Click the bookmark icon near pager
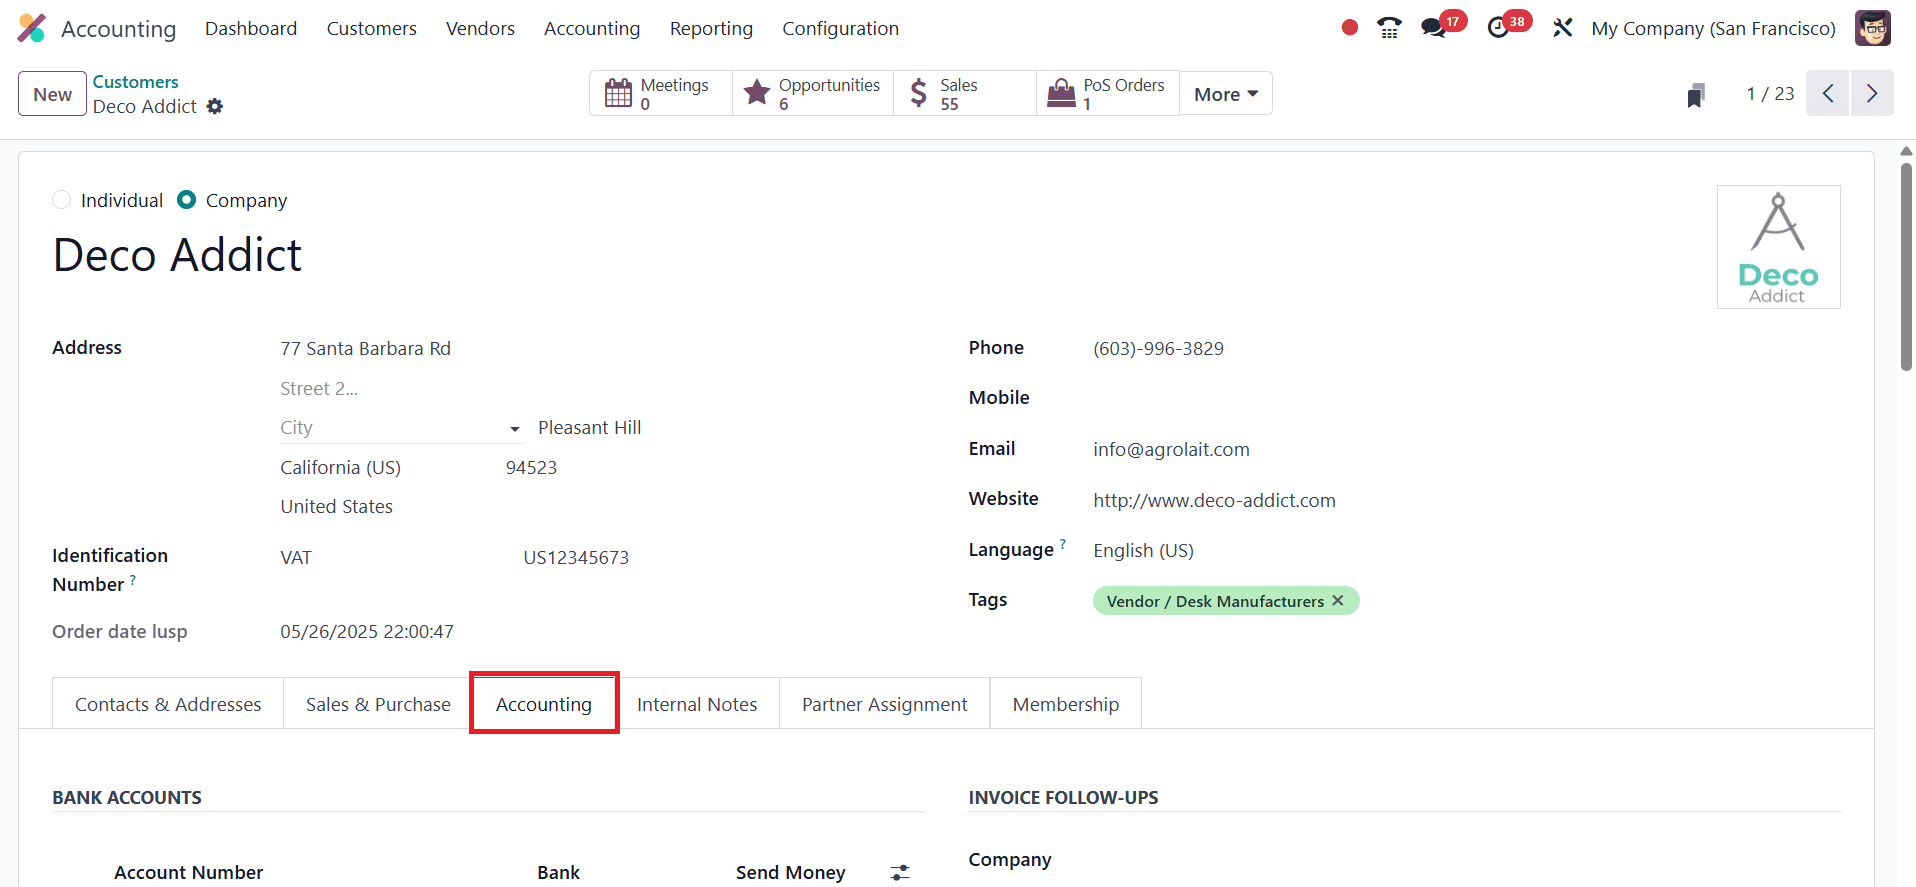Viewport: 1916px width, 887px height. (1695, 95)
